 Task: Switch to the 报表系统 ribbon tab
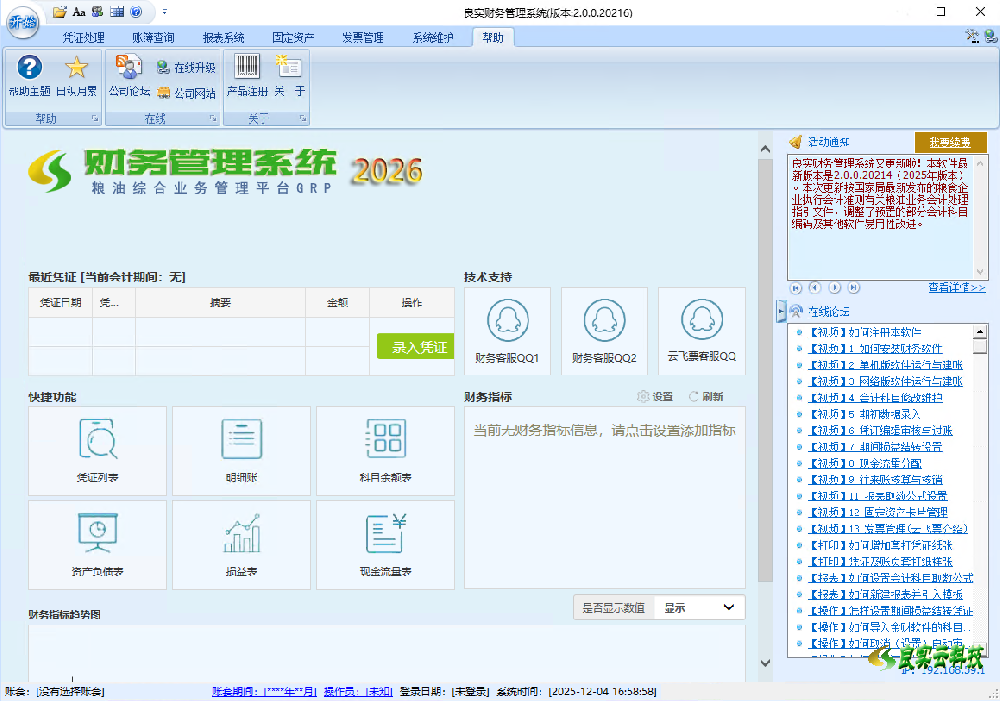coord(222,36)
